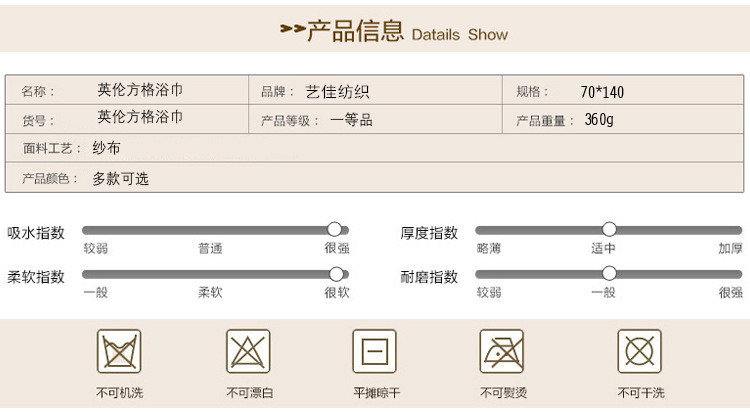The width and height of the screenshot is (750, 420).
Task: Click the do-not-machine-wash care icon
Action: point(119,351)
